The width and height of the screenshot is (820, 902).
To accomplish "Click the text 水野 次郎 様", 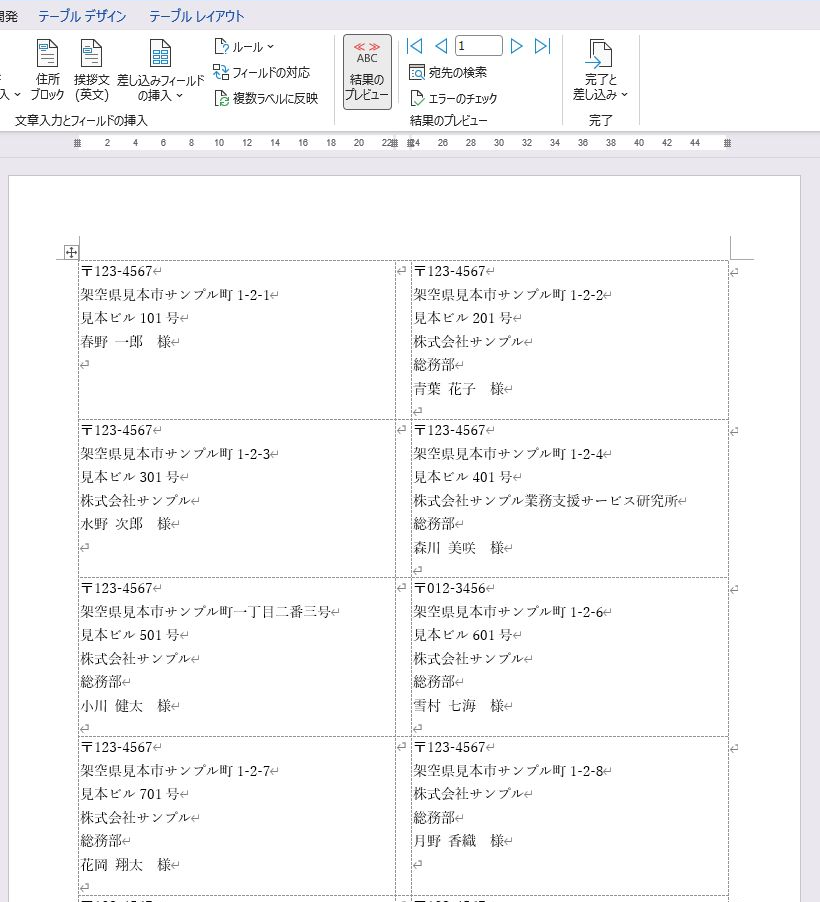I will [x=126, y=524].
